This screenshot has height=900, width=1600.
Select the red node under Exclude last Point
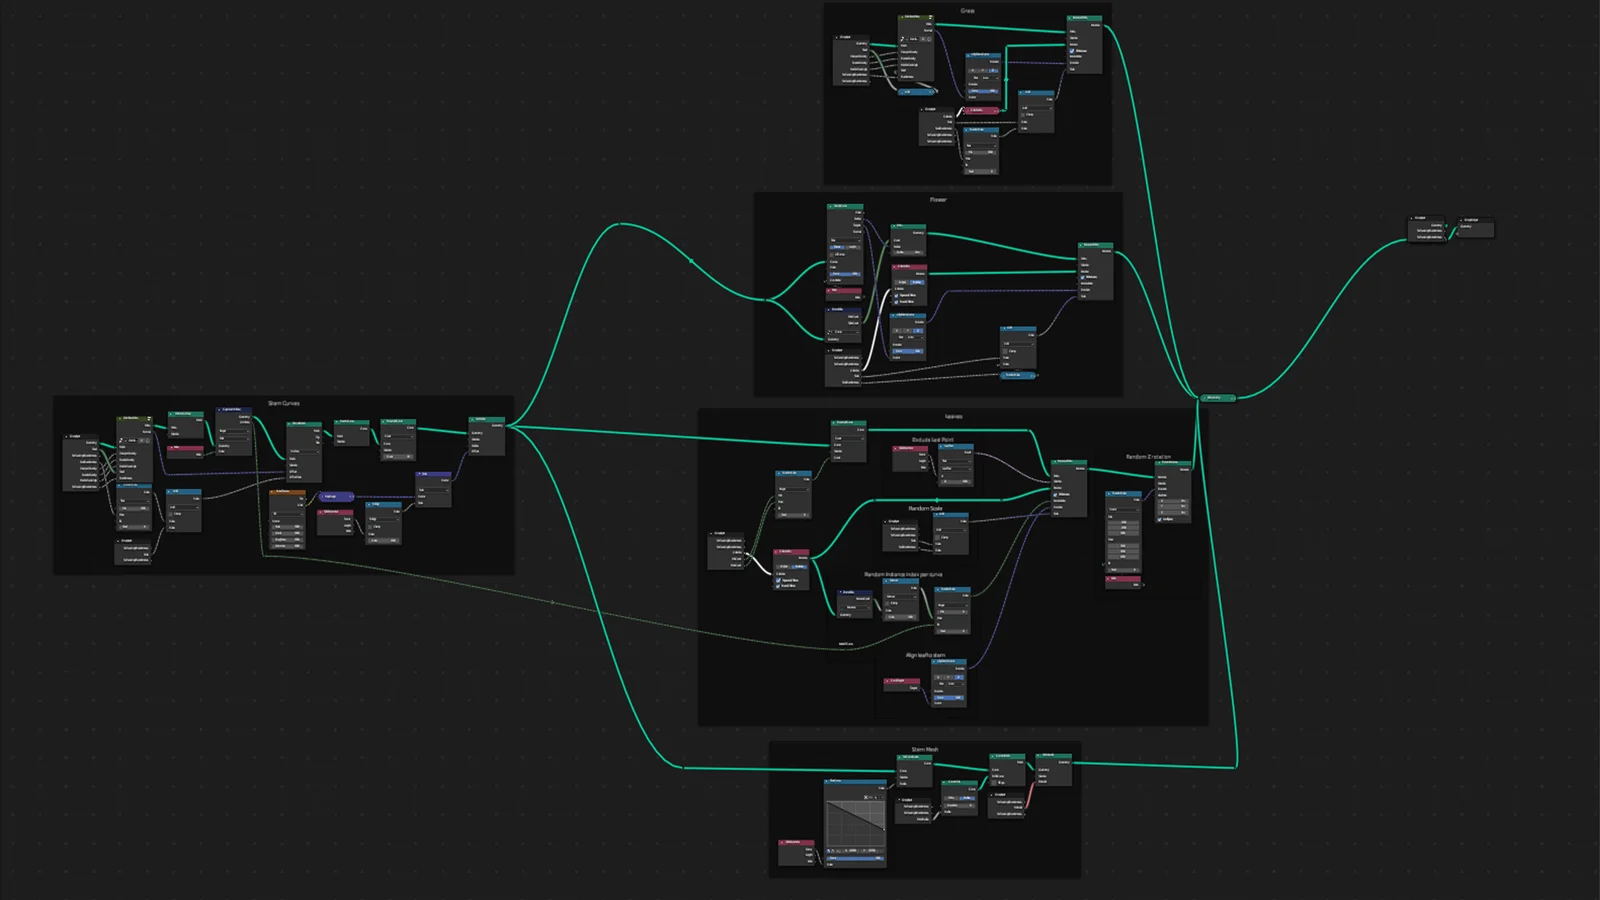pos(909,448)
